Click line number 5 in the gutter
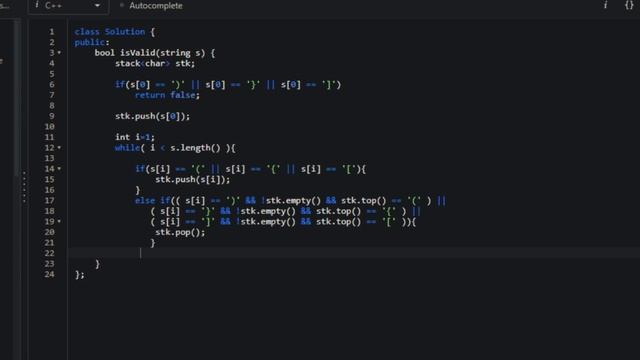The width and height of the screenshot is (640, 360). click(x=52, y=74)
